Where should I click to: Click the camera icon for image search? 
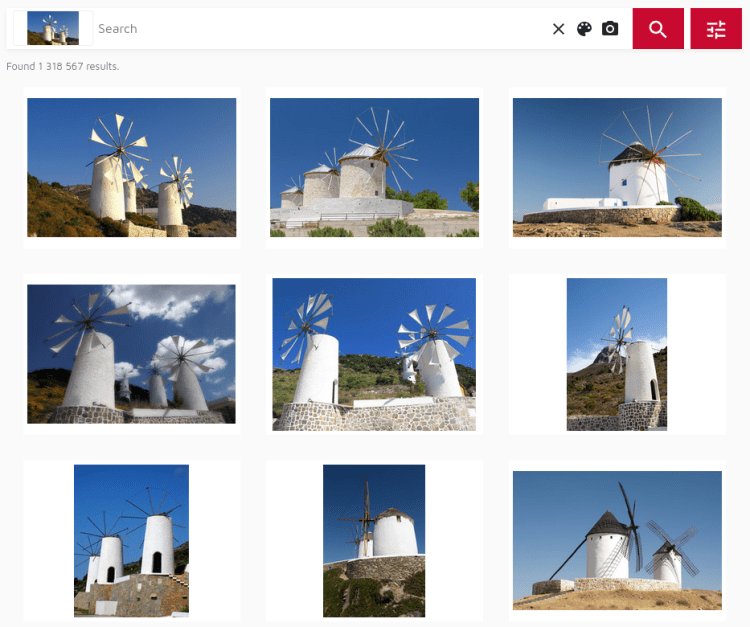pyautogui.click(x=610, y=29)
